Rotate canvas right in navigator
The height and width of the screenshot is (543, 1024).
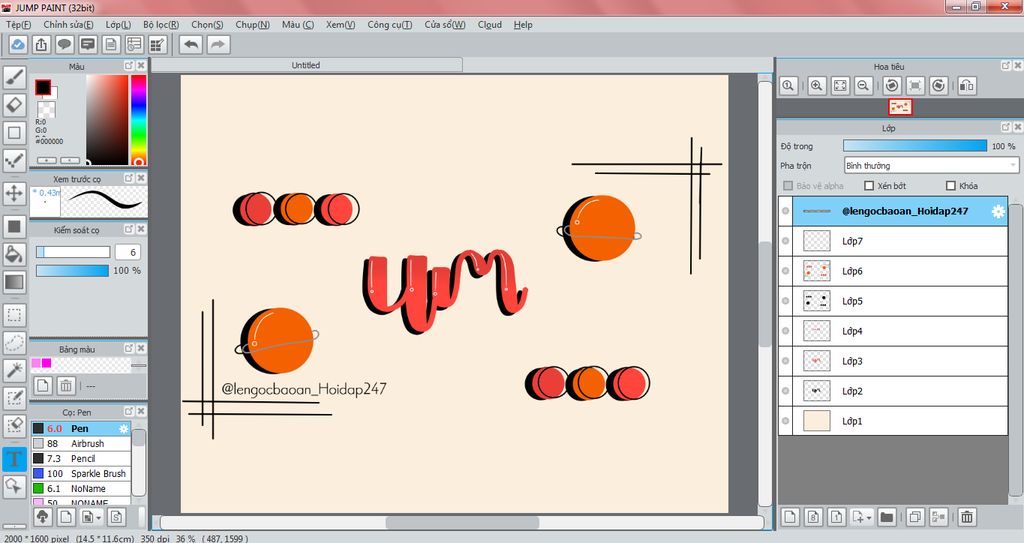tap(938, 86)
